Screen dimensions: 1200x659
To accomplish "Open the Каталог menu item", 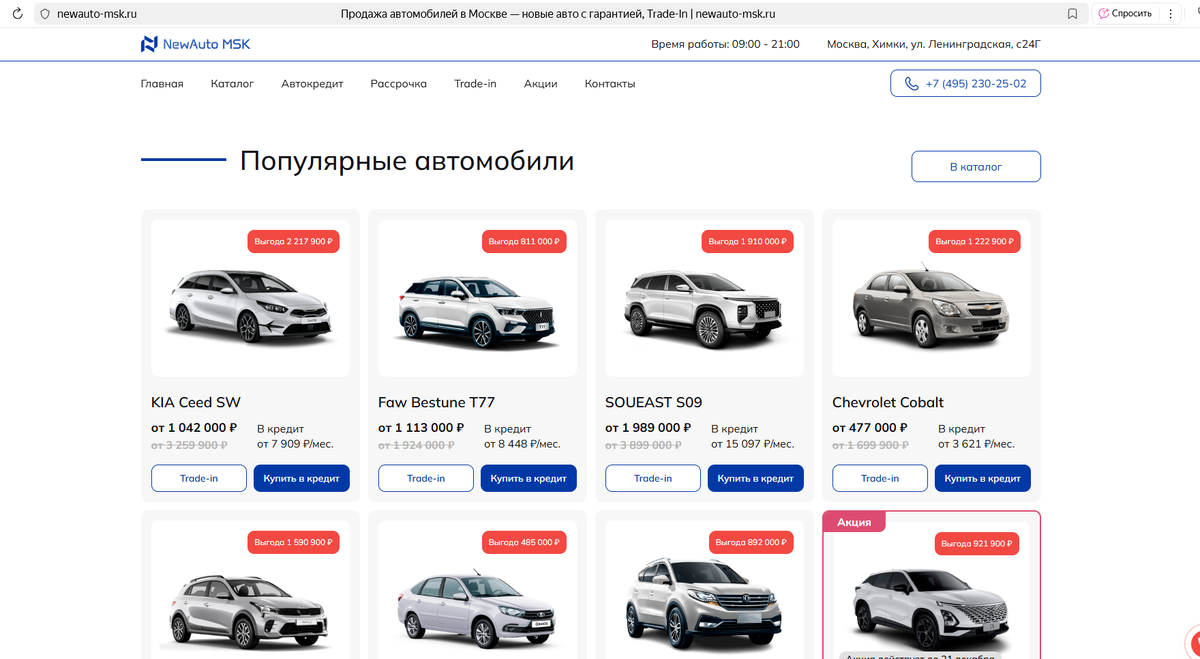I will [232, 84].
